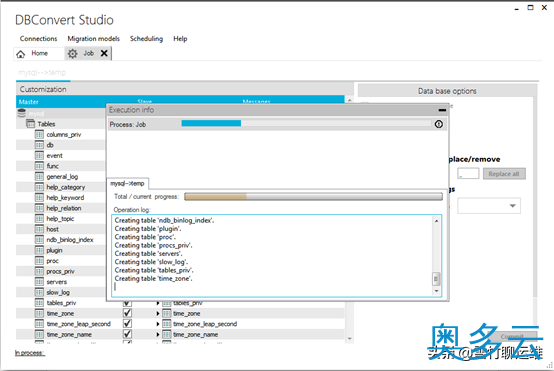Click the Total / current progress bar
Image resolution: width=554 pixels, height=371 pixels.
[x=313, y=197]
